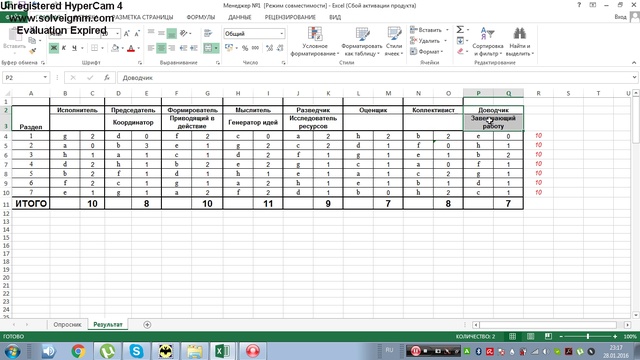Click the Paste button
The height and width of the screenshot is (360, 640).
(14, 41)
